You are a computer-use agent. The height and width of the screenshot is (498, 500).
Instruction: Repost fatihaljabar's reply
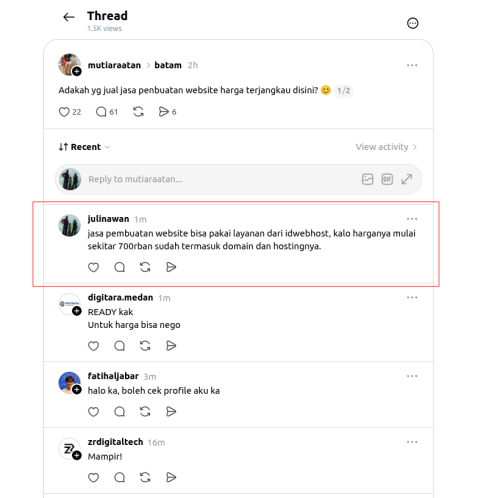pyautogui.click(x=145, y=412)
